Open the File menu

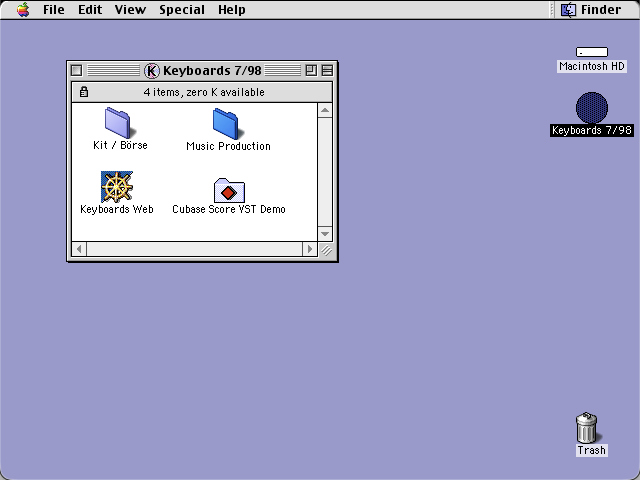click(x=53, y=9)
